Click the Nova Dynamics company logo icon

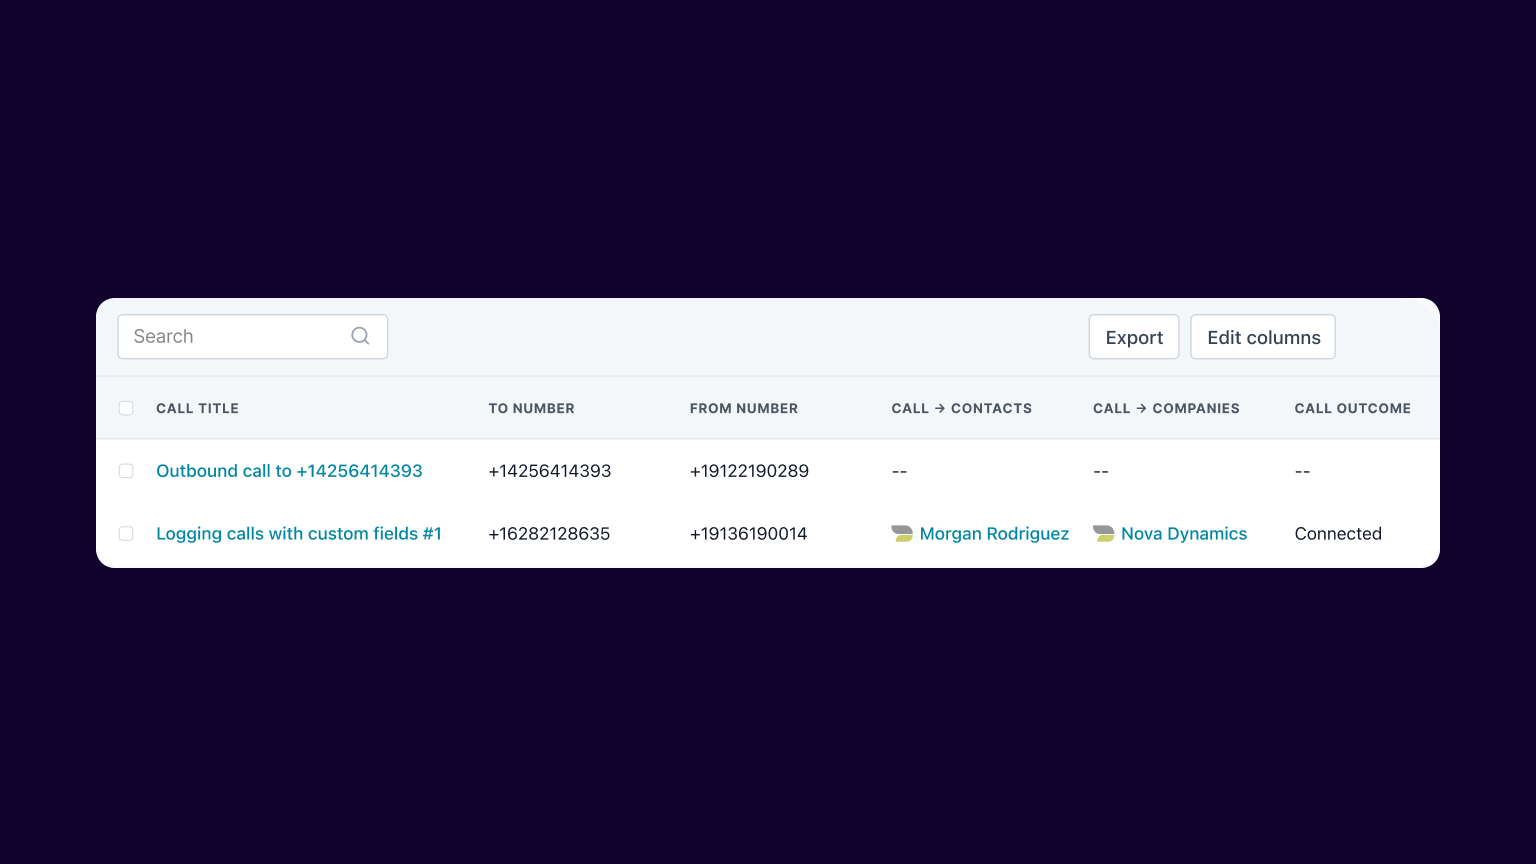pyautogui.click(x=1103, y=533)
